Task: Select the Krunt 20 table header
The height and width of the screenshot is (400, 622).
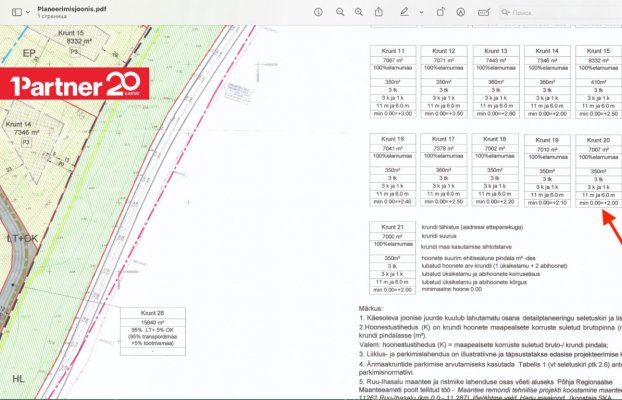Action: 598,139
